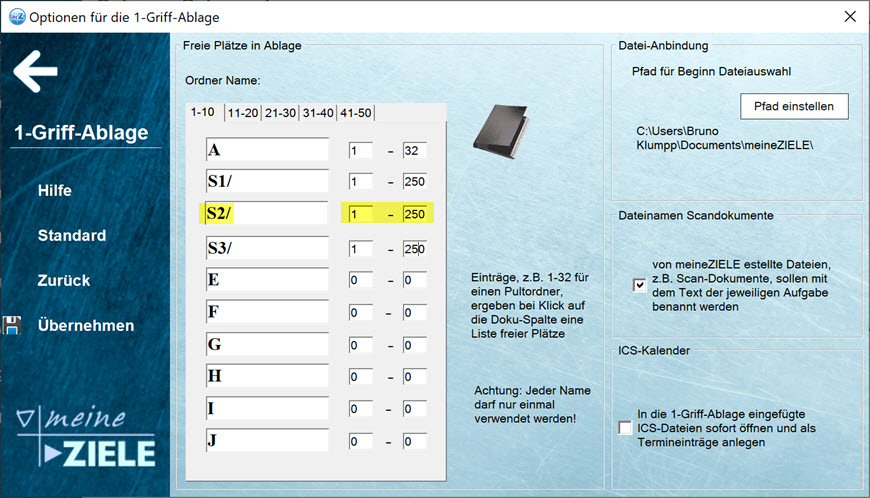Viewport: 870px width, 498px height.
Task: Open Hilfe in the sidebar
Action: pos(55,190)
